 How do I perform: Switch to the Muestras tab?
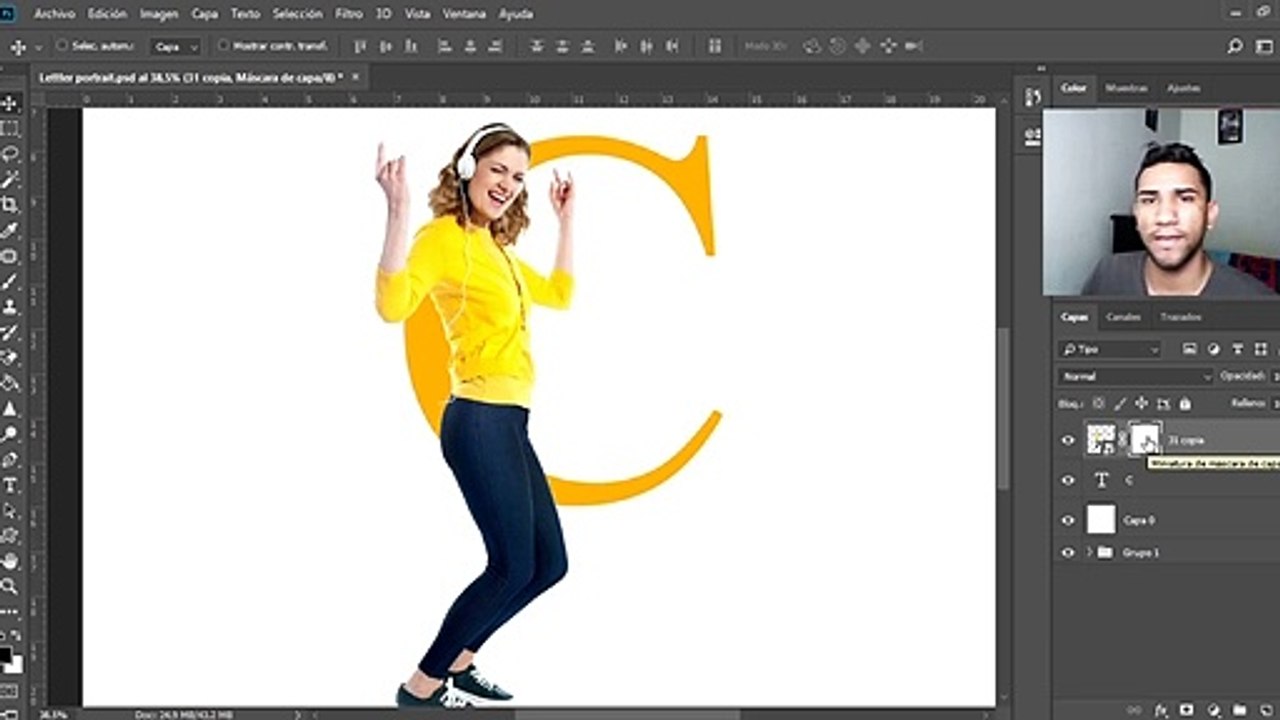(1126, 88)
